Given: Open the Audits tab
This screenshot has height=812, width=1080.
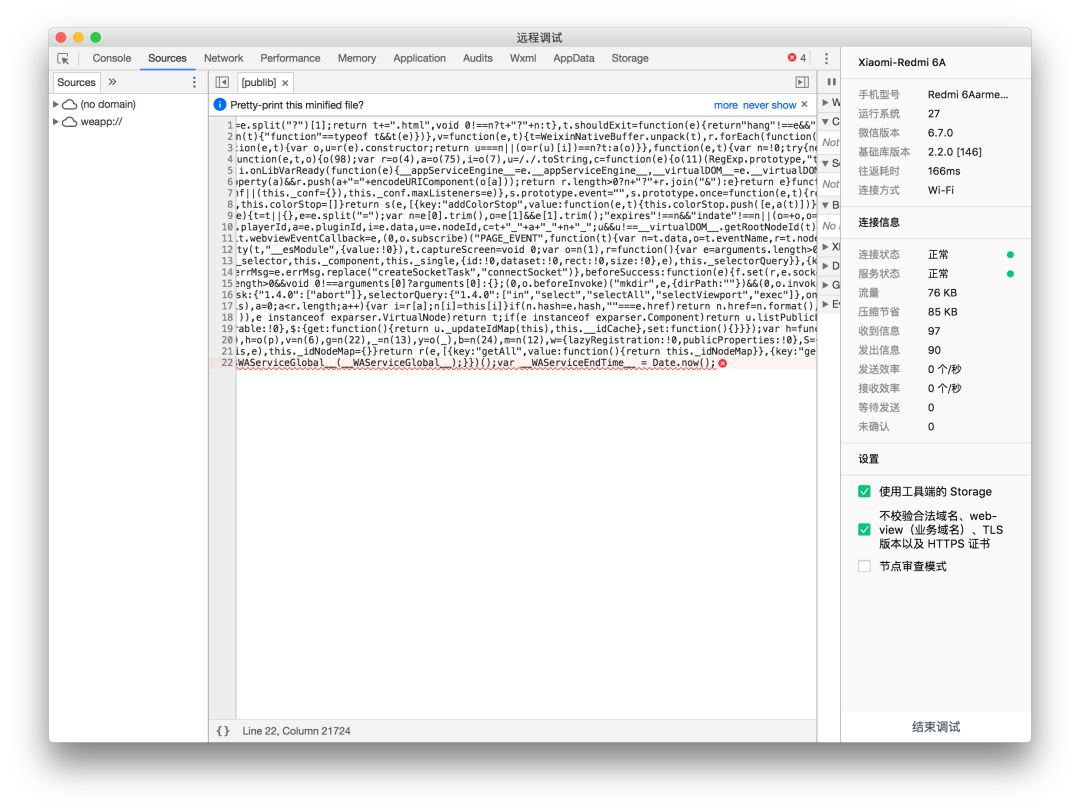Looking at the screenshot, I should [x=477, y=59].
